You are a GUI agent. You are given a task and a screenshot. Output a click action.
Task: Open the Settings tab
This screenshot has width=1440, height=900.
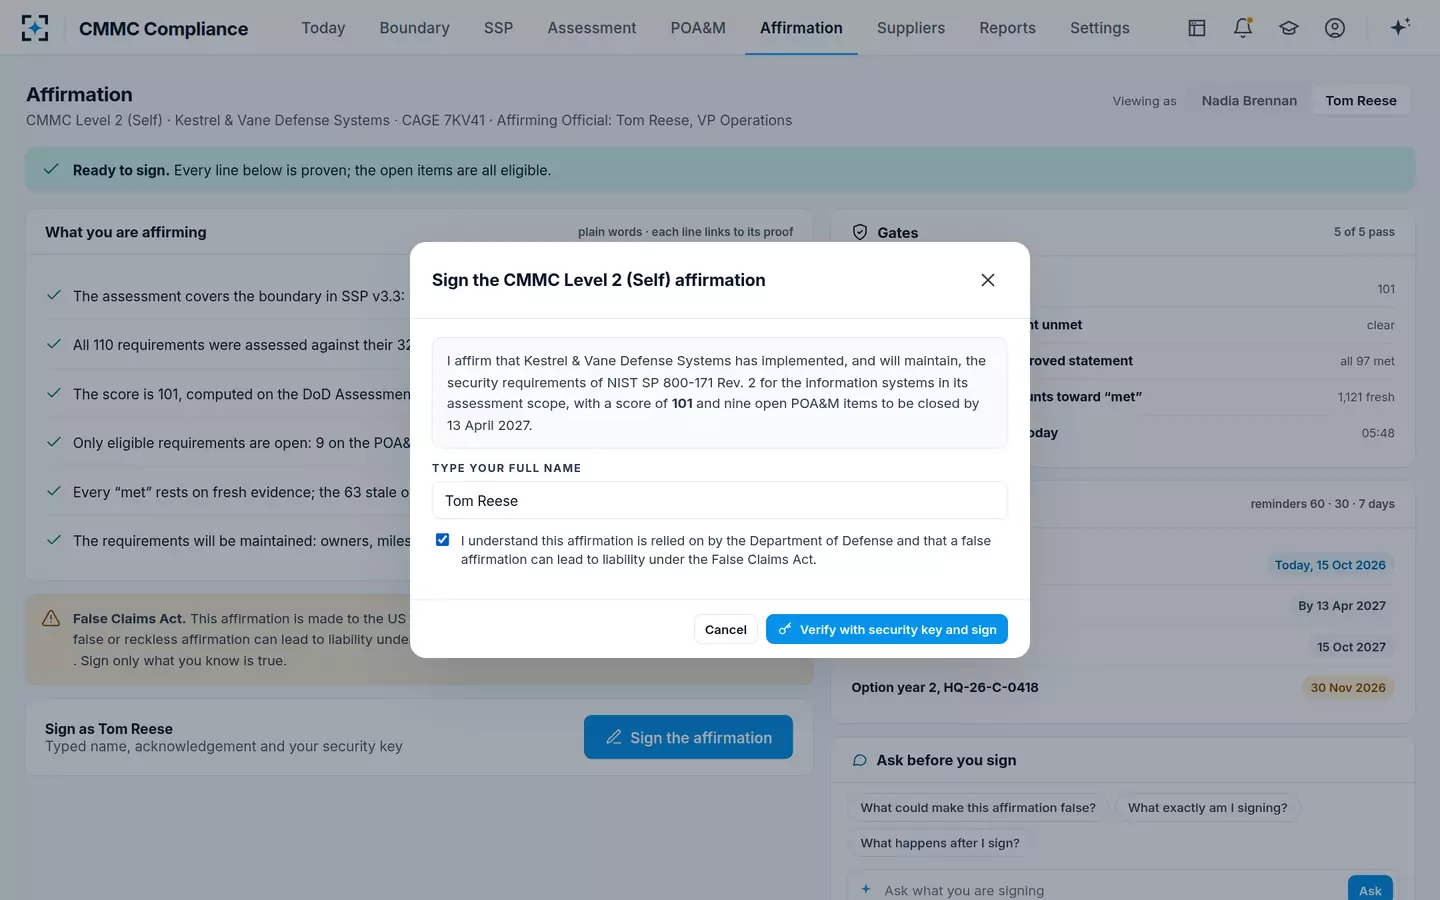pyautogui.click(x=1100, y=28)
